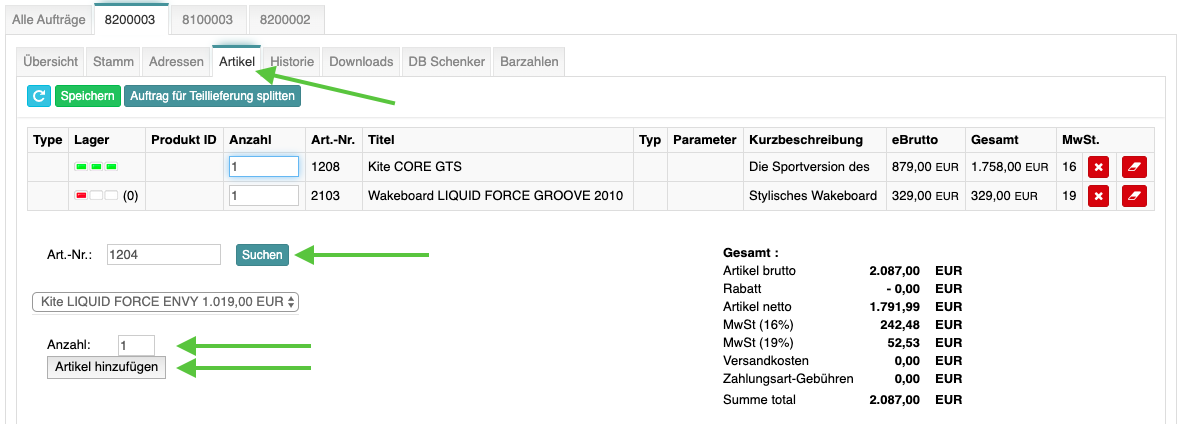
Task: Click the blue refresh icon button
Action: coord(39,96)
